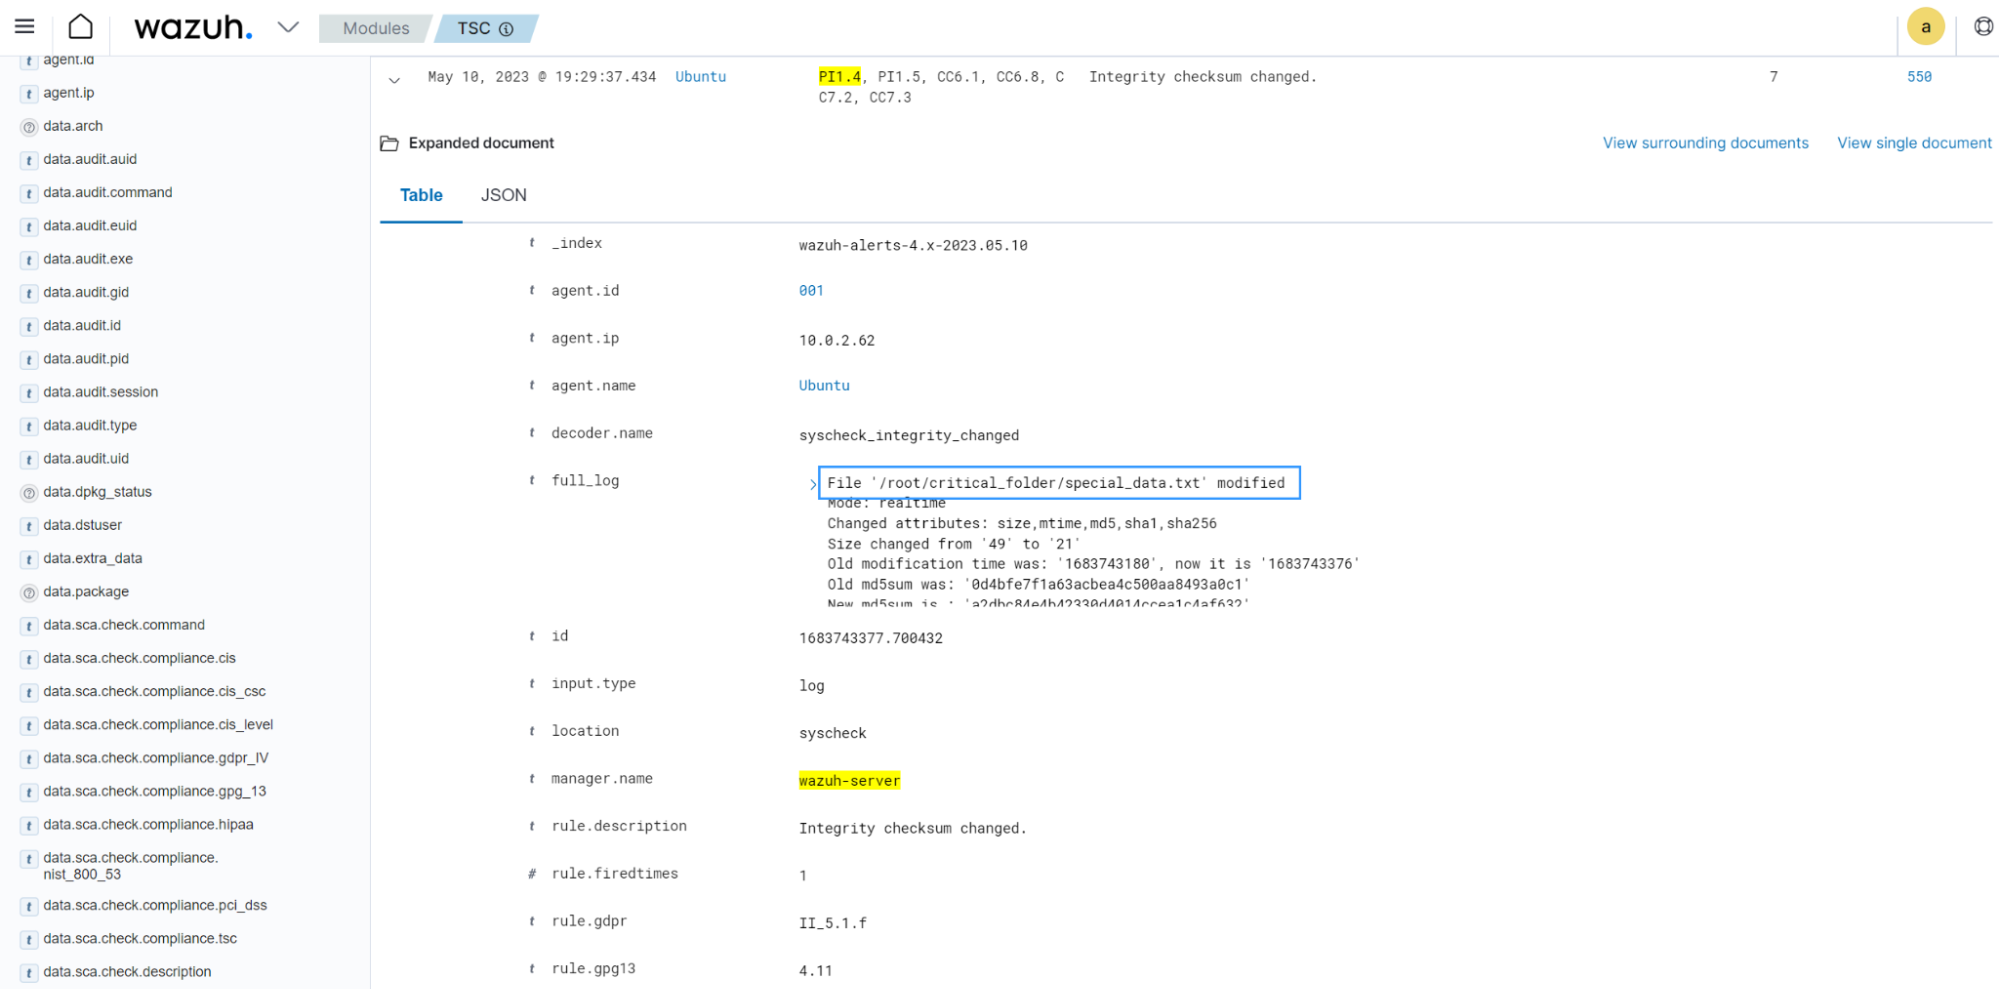Click the data.audit.uid type icon
This screenshot has width=1999, height=989.
coord(29,459)
